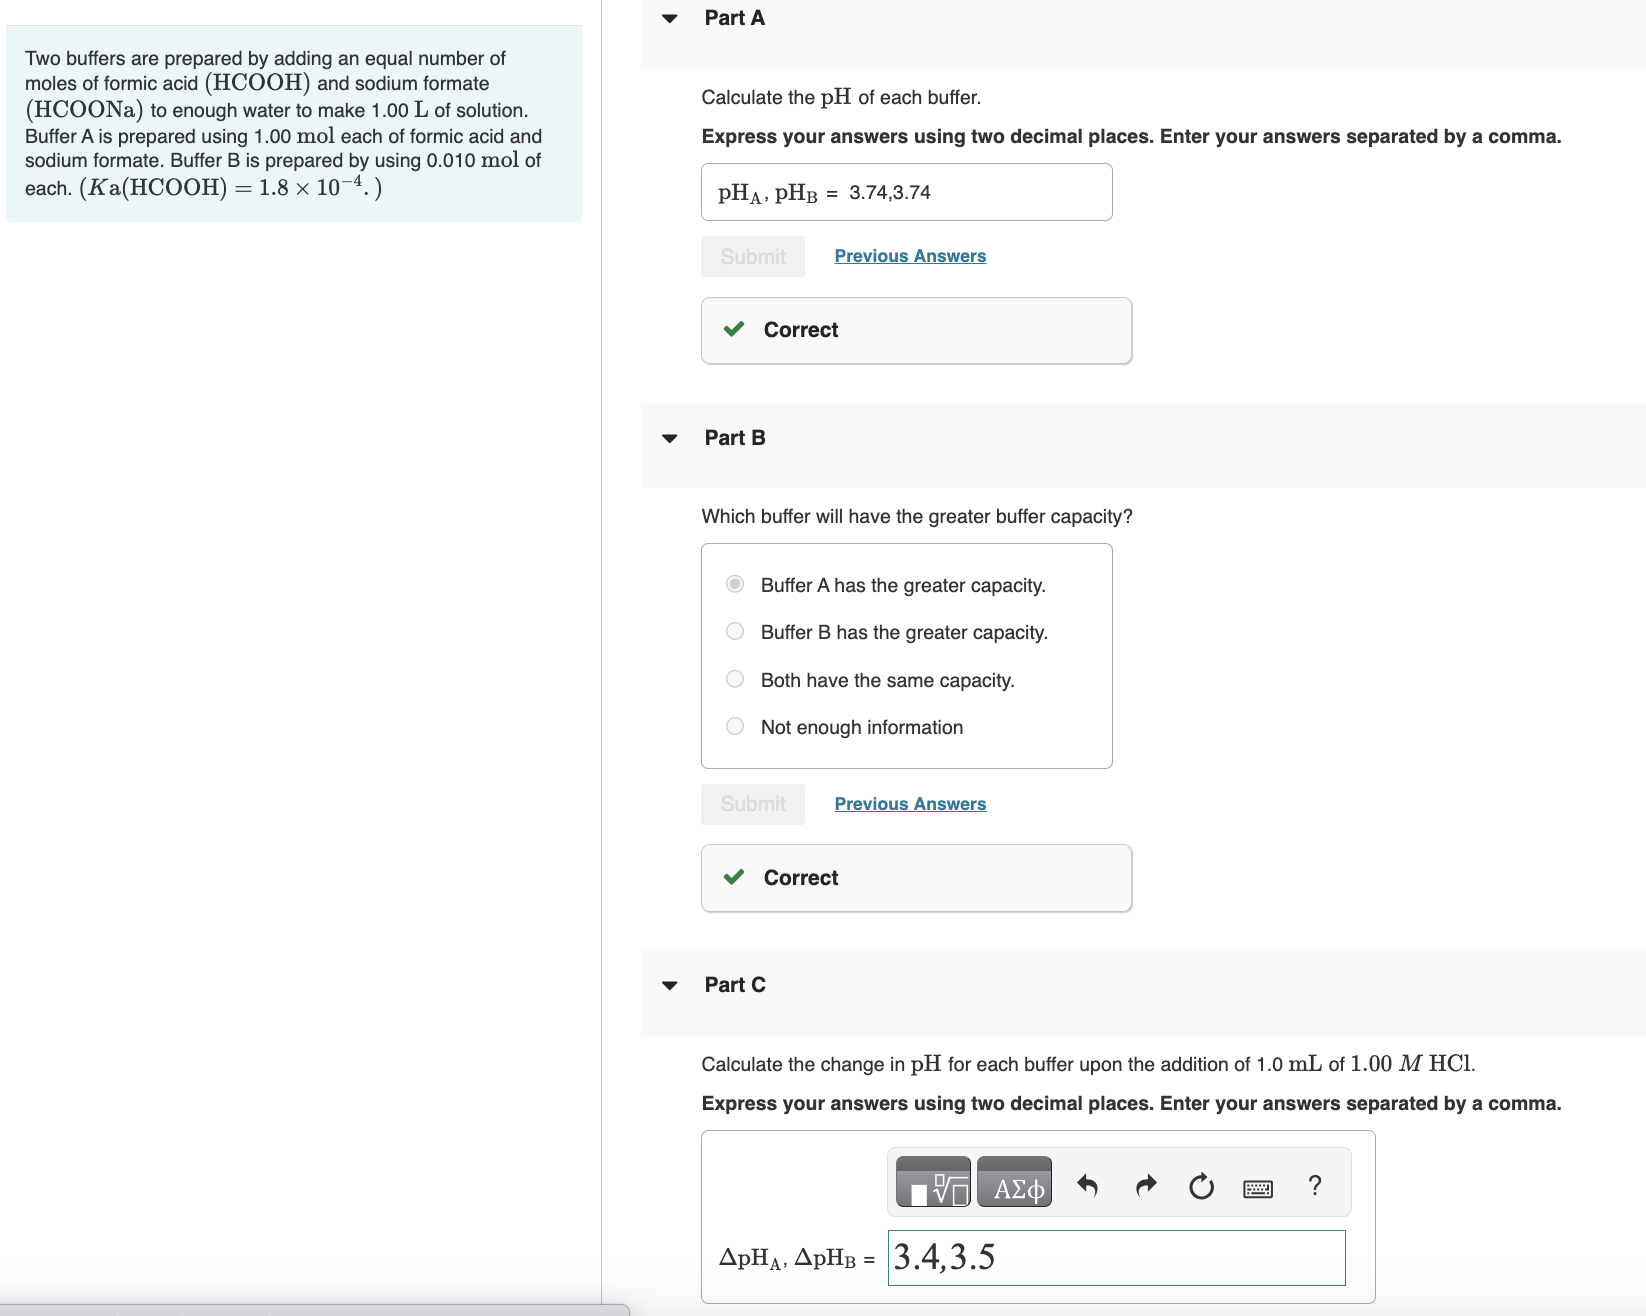Click the Submit button in Part B
This screenshot has width=1646, height=1316.
[x=751, y=803]
